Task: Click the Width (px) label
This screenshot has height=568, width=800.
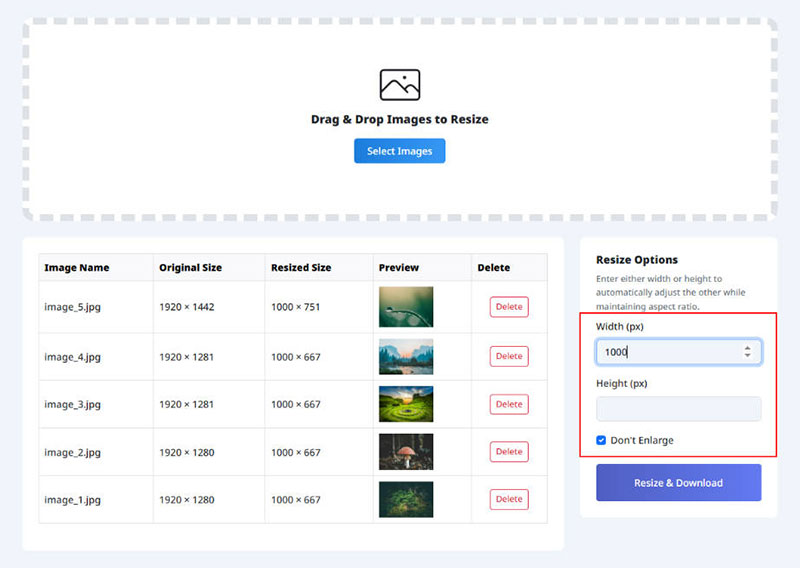Action: click(x=619, y=327)
